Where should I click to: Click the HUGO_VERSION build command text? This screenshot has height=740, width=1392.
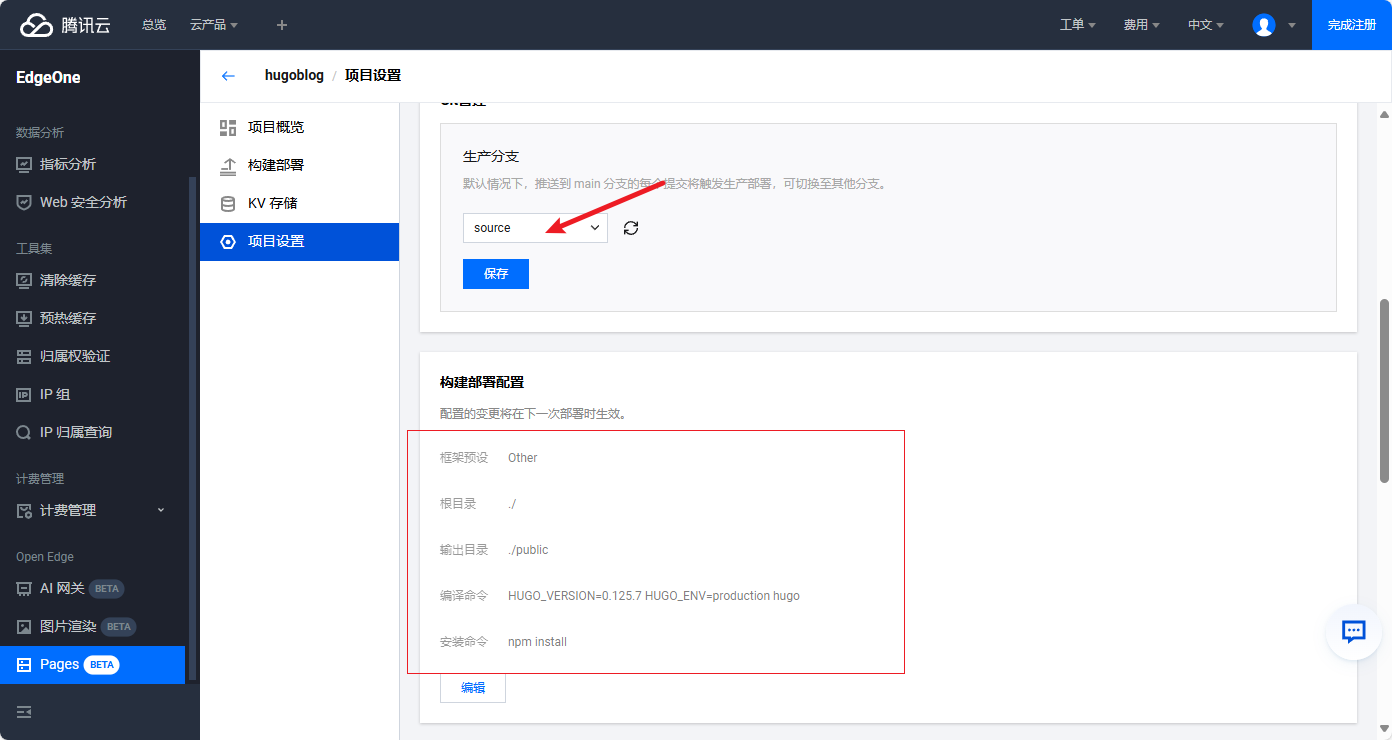(x=654, y=596)
